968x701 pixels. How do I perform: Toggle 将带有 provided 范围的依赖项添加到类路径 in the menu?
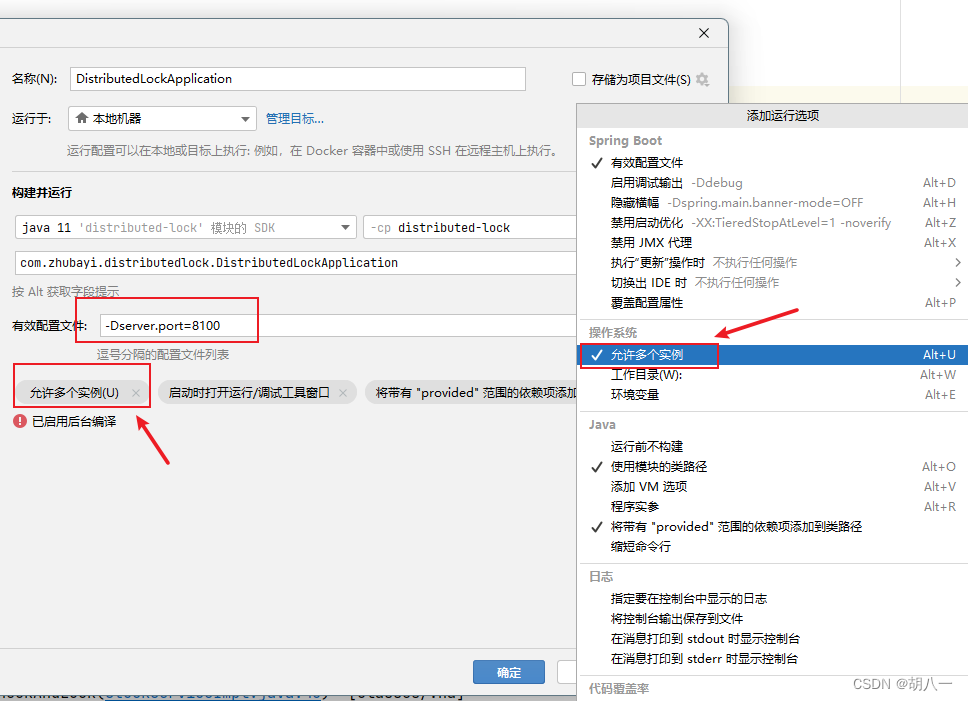coord(773,526)
